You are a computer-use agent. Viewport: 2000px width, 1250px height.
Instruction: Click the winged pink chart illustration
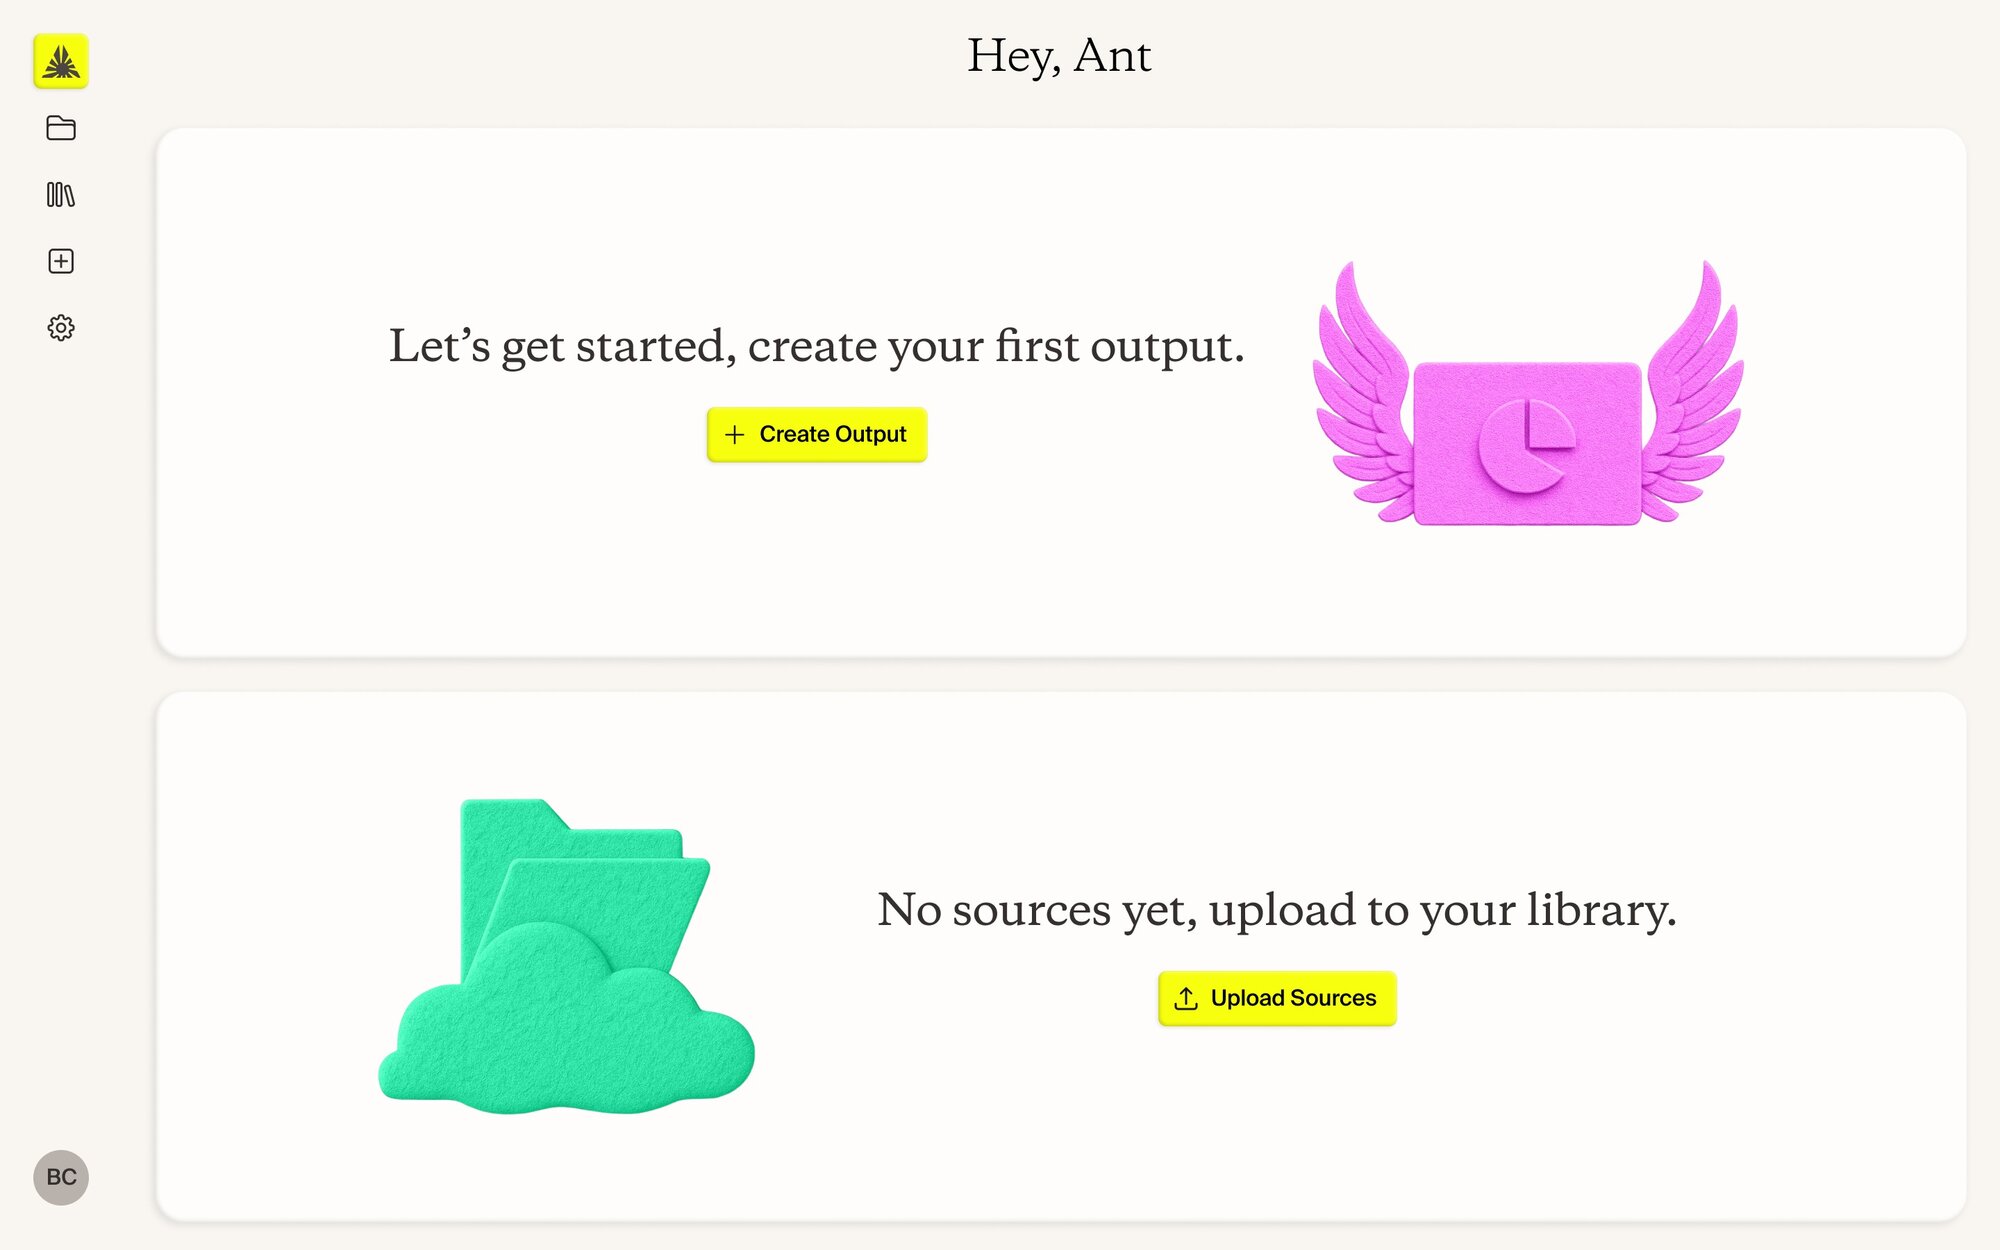tap(1528, 393)
